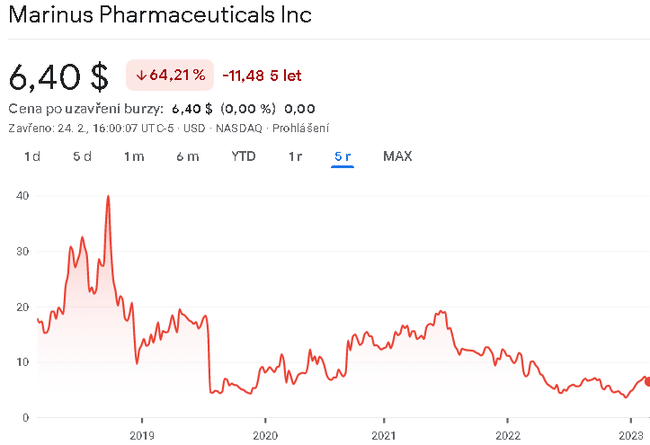This screenshot has width=650, height=445.
Task: Click the 6,40 $ current price
Action: tap(58, 76)
